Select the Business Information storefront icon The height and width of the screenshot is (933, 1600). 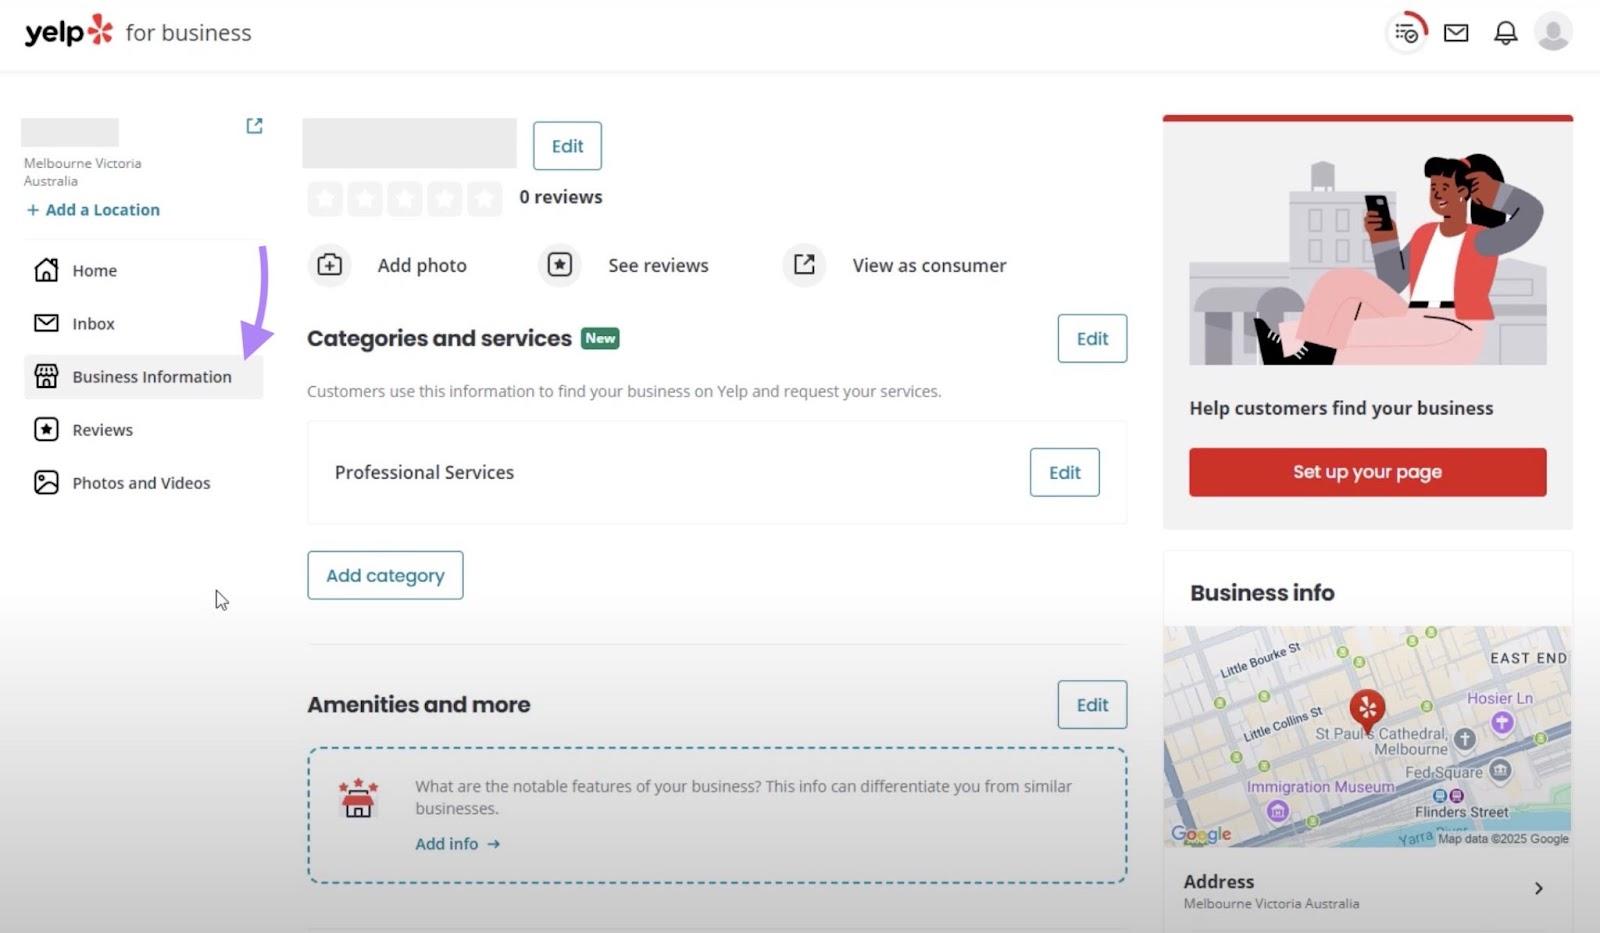(x=46, y=376)
